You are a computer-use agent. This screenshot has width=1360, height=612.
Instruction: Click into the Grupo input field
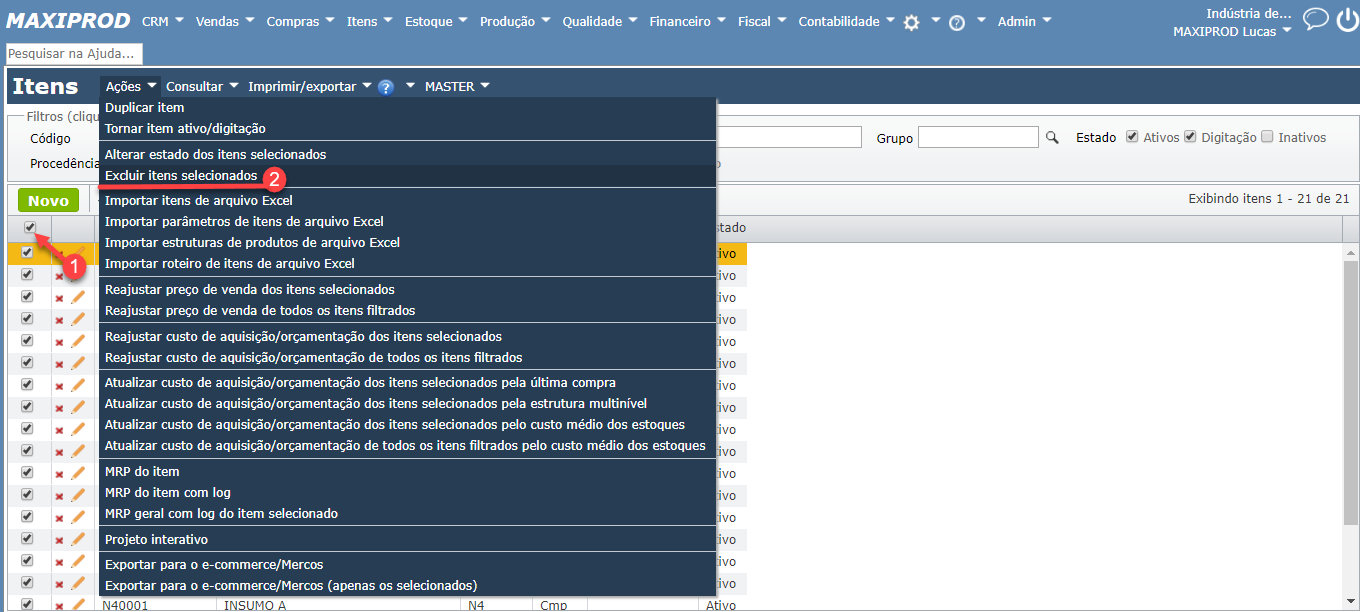pos(978,137)
